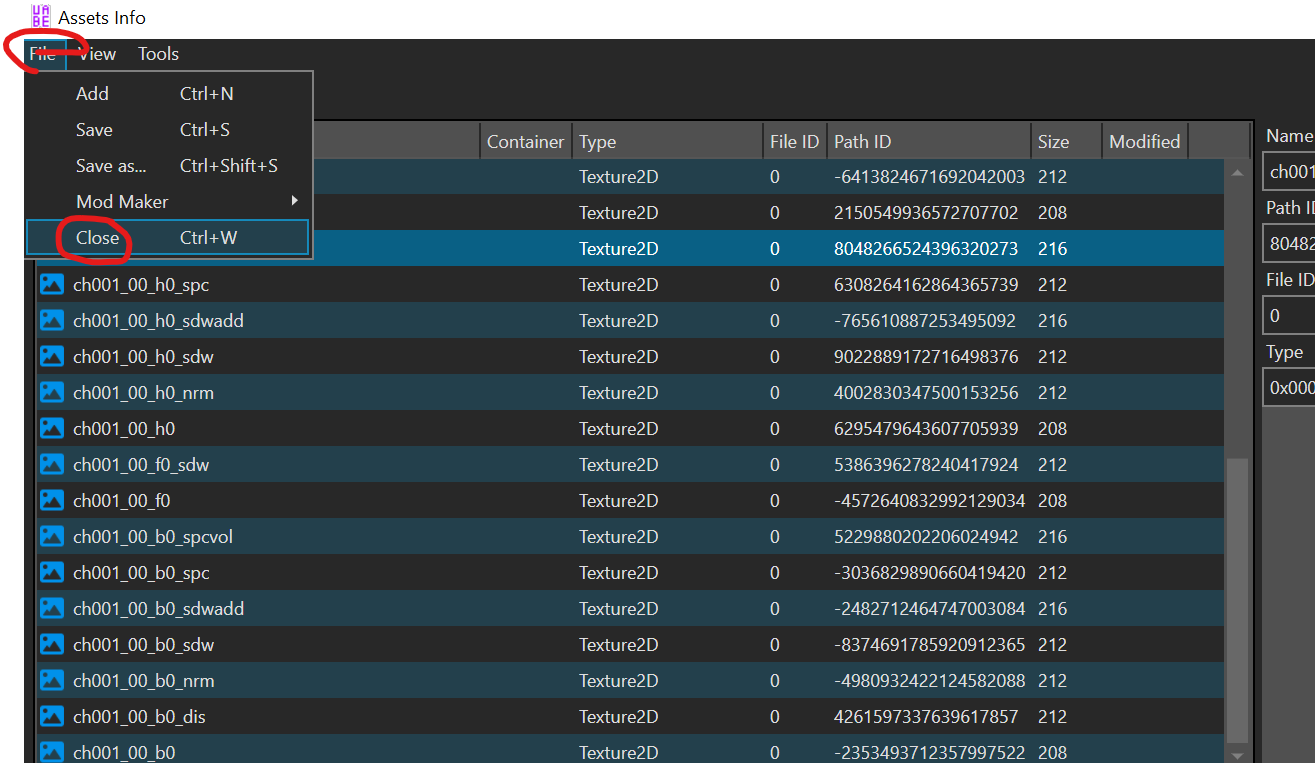Click the Type field showing 0x000
This screenshot has width=1315, height=763.
[x=1289, y=389]
